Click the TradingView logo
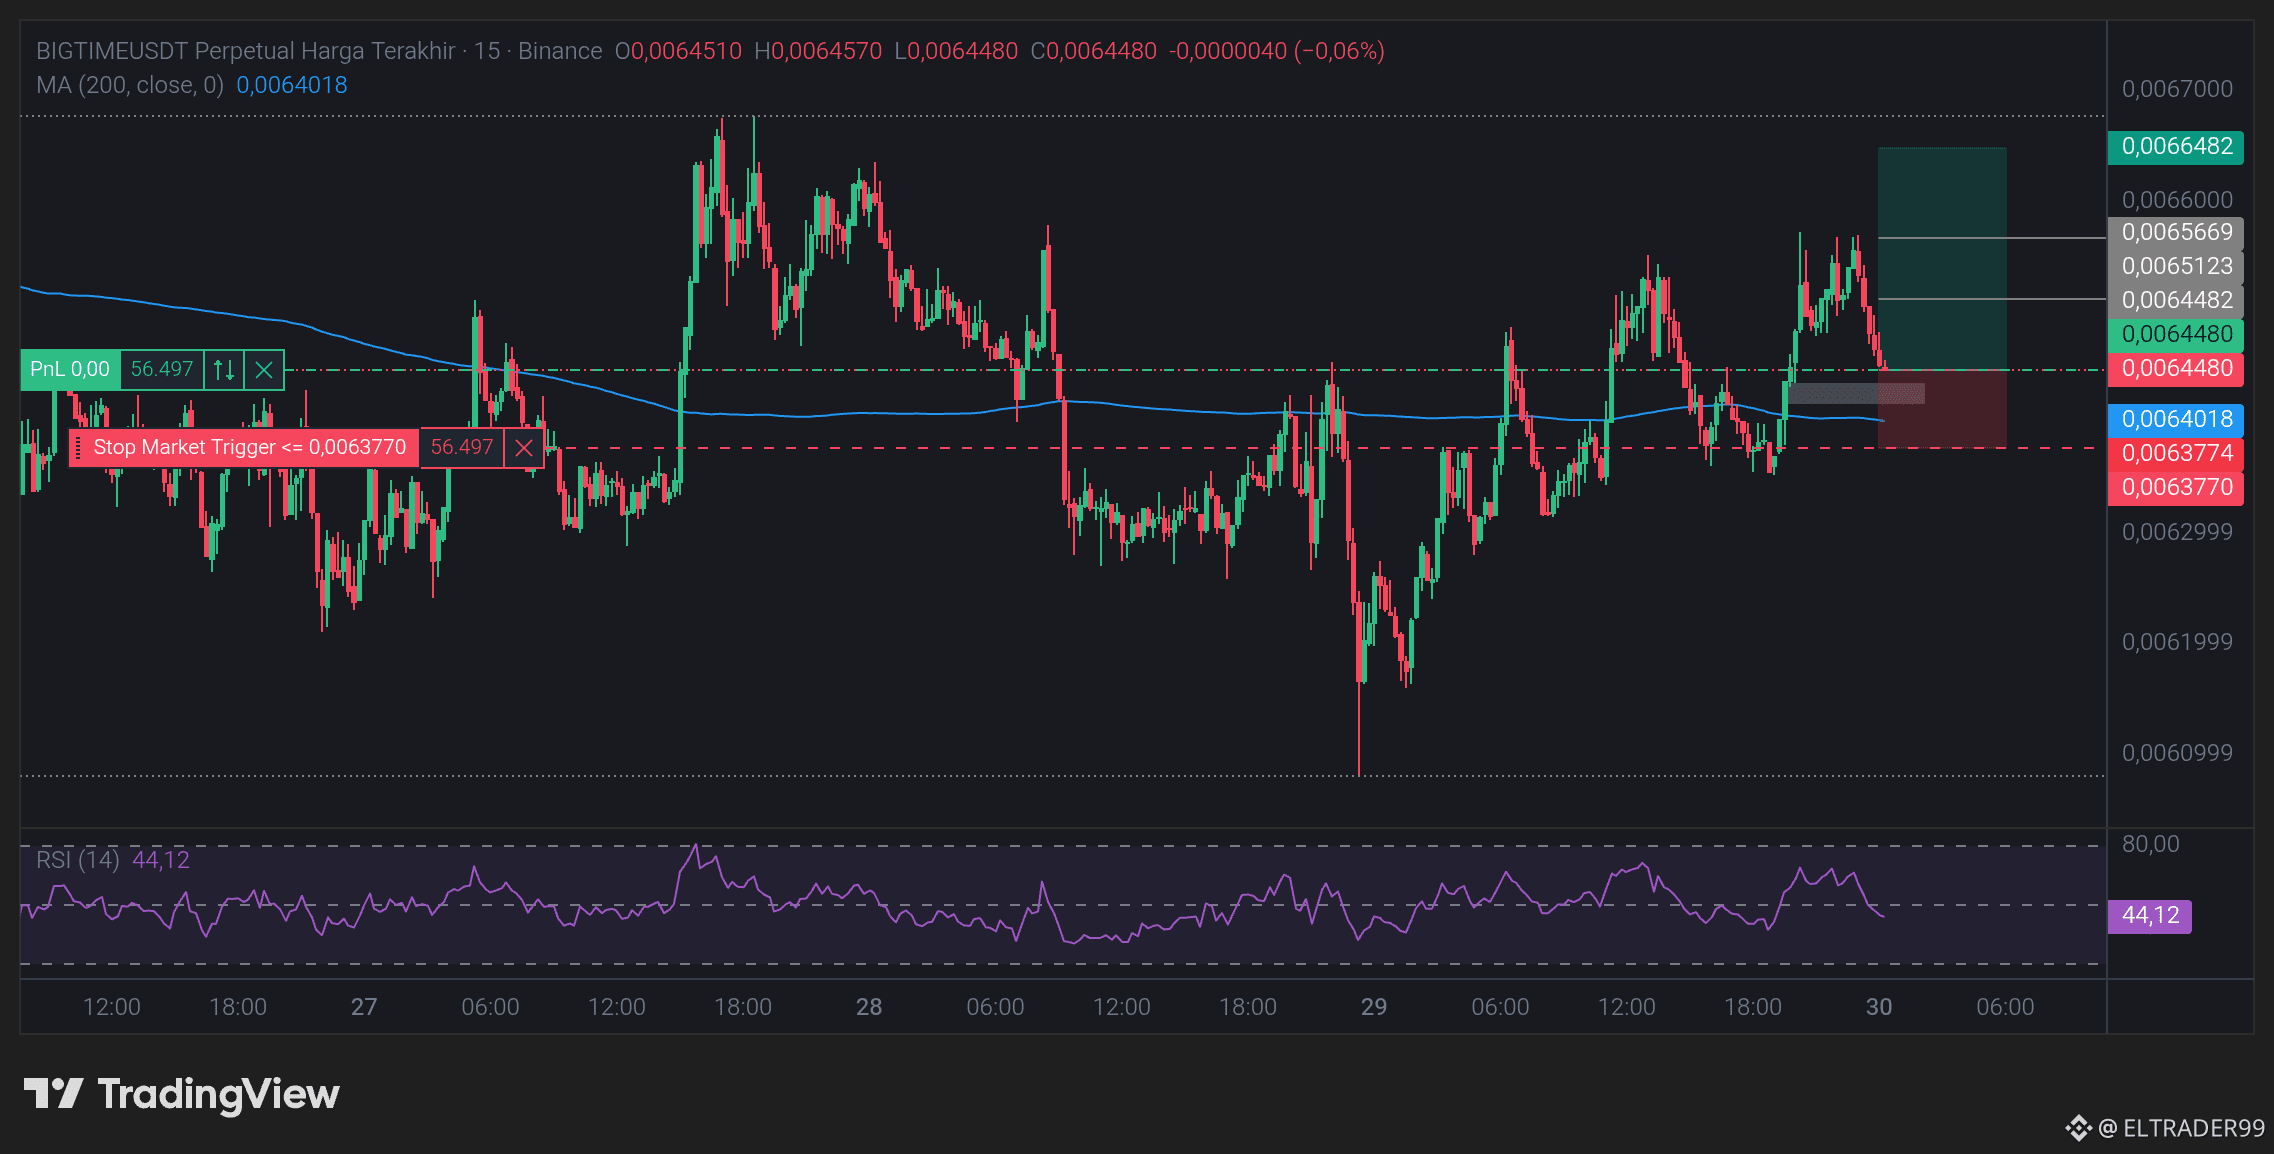The width and height of the screenshot is (2274, 1154). [x=181, y=1094]
